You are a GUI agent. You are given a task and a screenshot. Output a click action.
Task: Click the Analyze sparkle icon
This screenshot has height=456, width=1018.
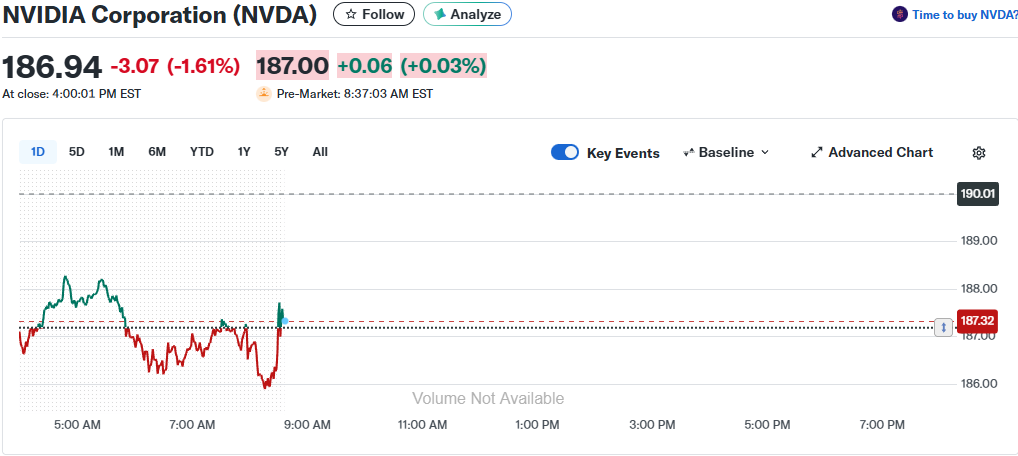[439, 14]
